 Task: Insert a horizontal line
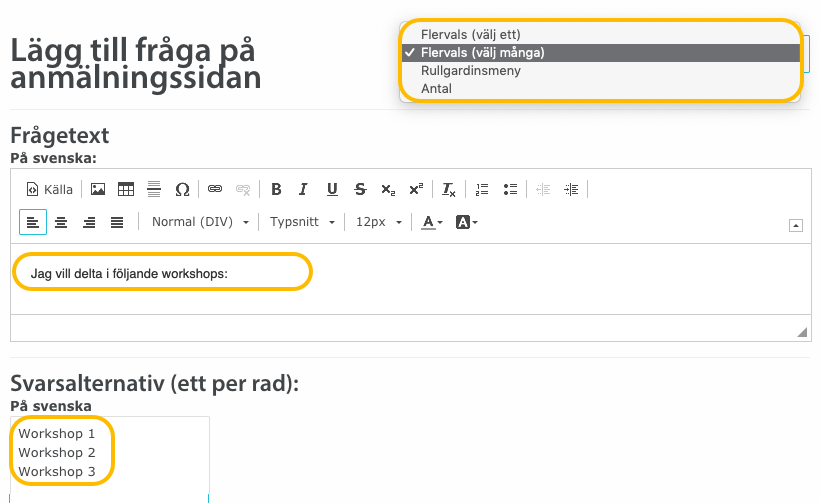coord(154,189)
